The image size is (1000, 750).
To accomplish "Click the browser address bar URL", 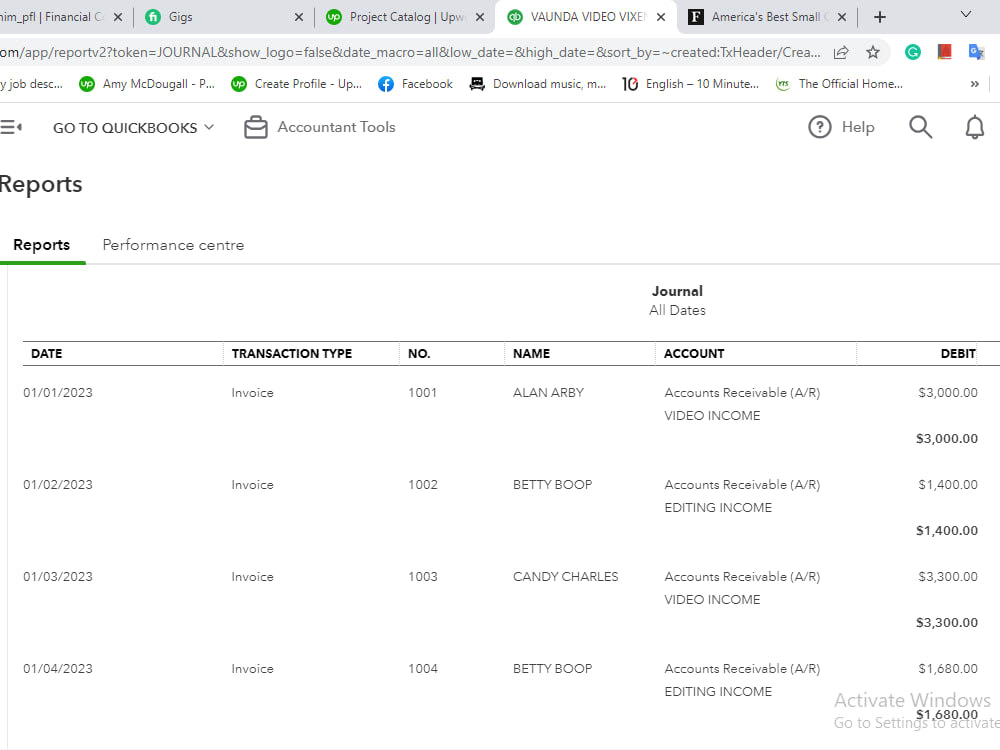I will pos(411,52).
